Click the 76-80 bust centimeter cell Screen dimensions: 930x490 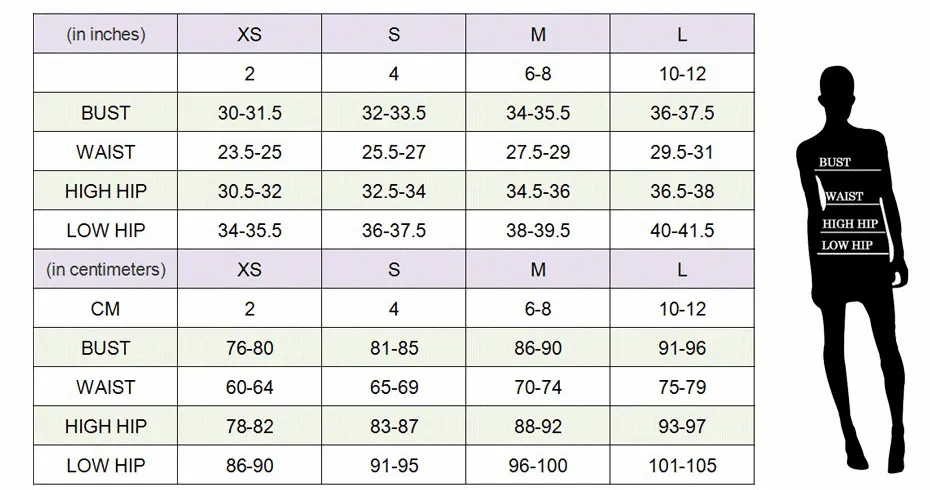click(250, 348)
